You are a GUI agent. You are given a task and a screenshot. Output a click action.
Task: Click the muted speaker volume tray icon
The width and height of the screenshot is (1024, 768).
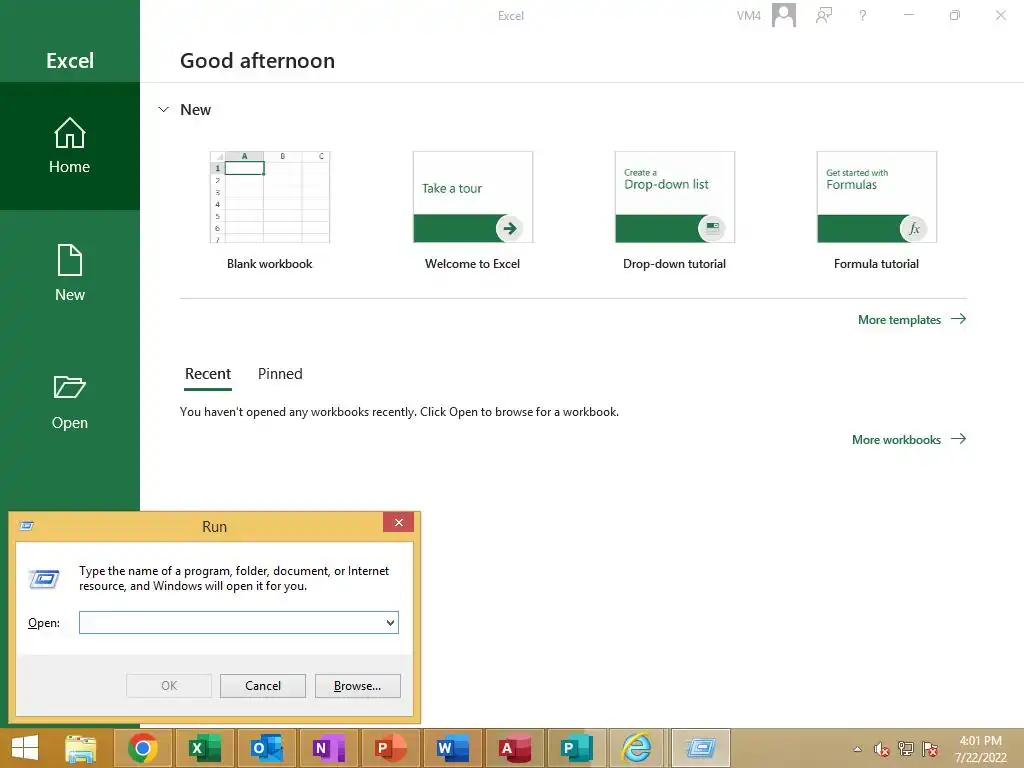coord(882,750)
